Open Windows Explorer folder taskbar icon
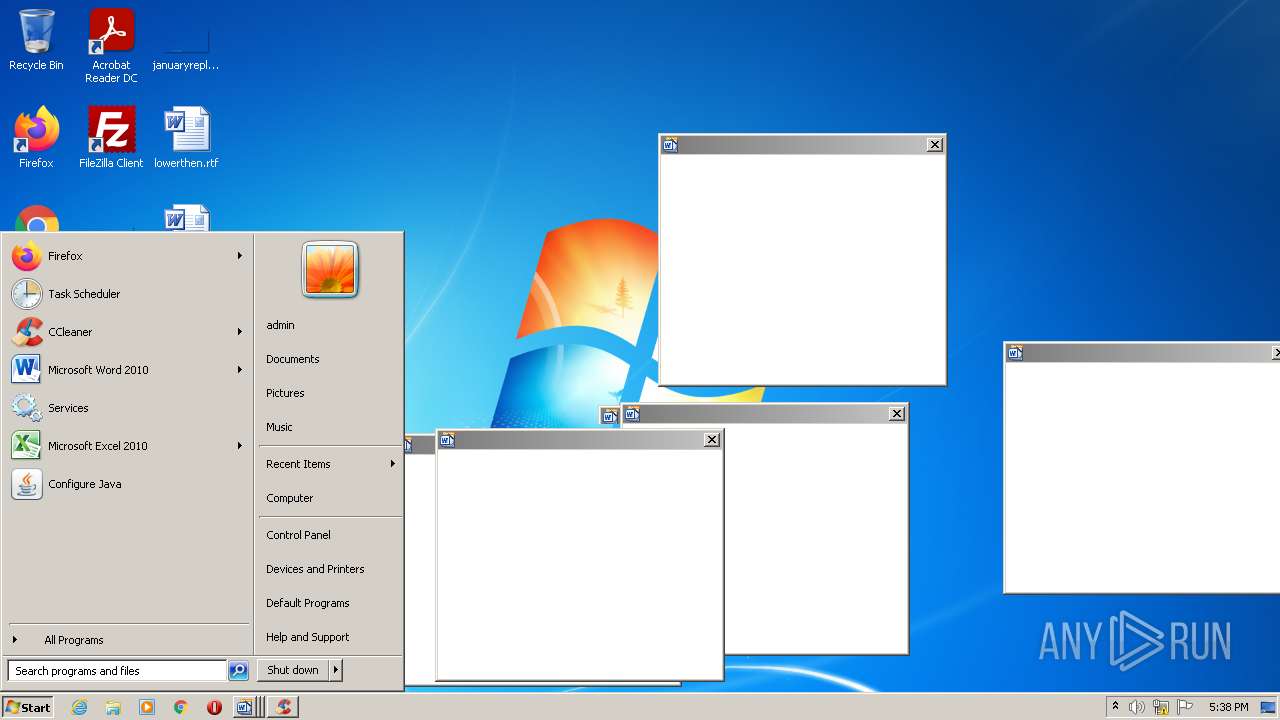Screen dimensions: 1280x720 point(113,707)
